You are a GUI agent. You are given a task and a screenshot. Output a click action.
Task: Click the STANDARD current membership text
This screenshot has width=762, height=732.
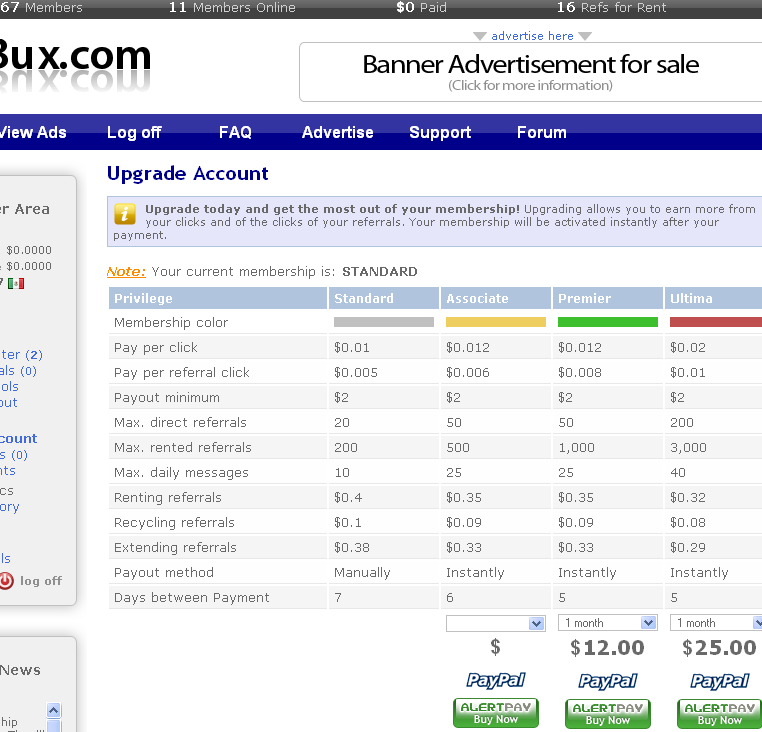click(380, 271)
